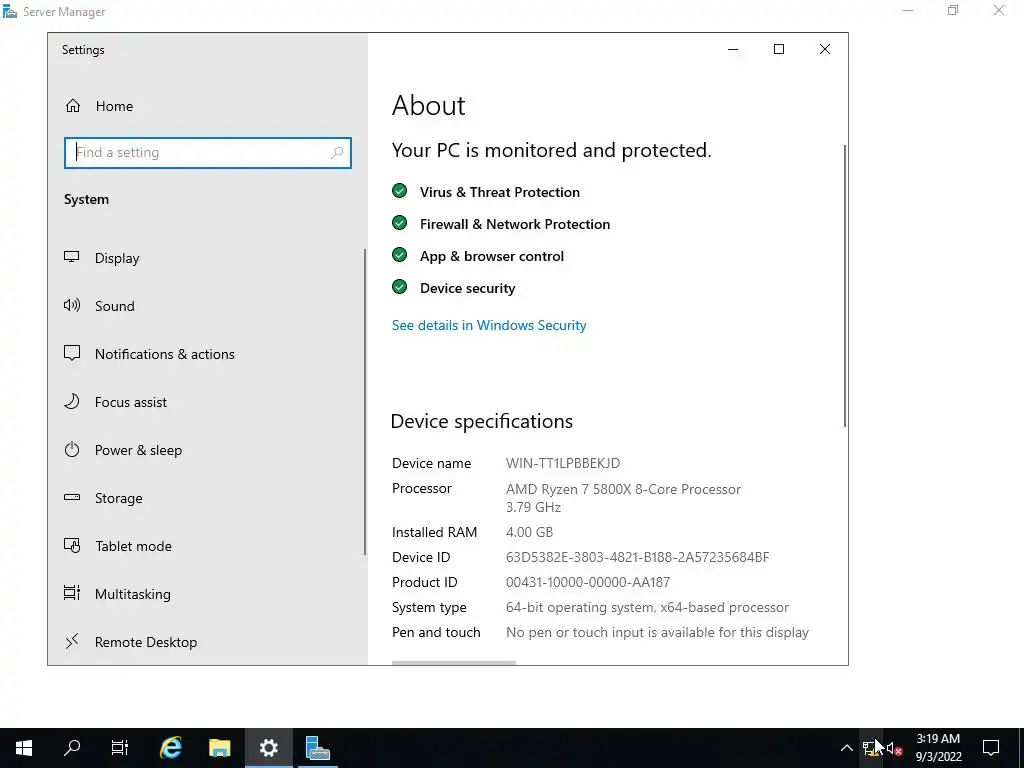Click the sidebar navigation scrollbar
Viewport: 1024px width, 768px height.
coord(364,402)
